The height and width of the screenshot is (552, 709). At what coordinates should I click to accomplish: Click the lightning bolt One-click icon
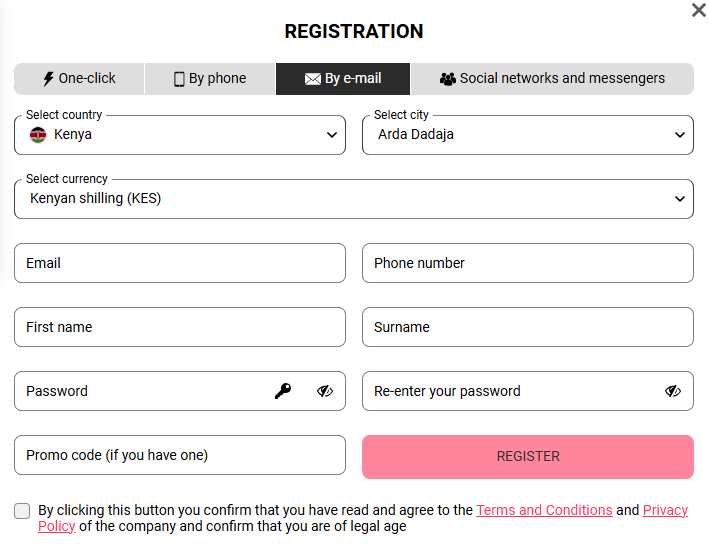[48, 79]
